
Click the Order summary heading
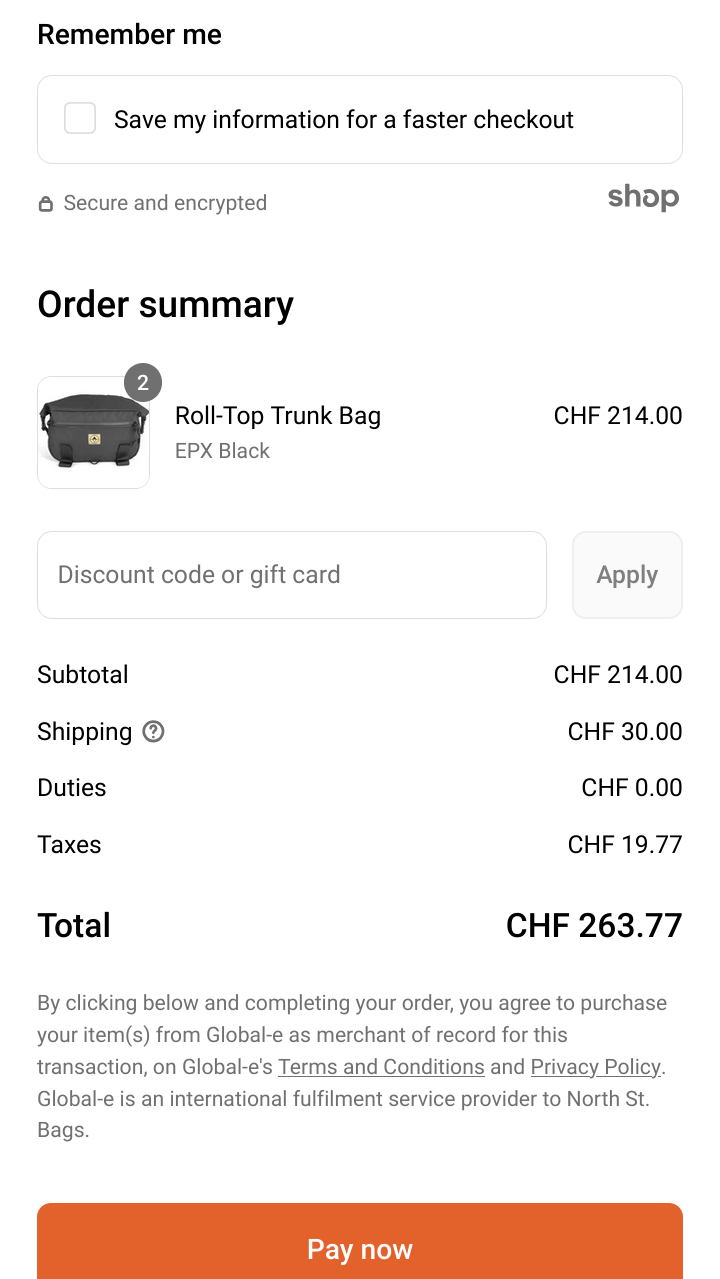point(166,305)
